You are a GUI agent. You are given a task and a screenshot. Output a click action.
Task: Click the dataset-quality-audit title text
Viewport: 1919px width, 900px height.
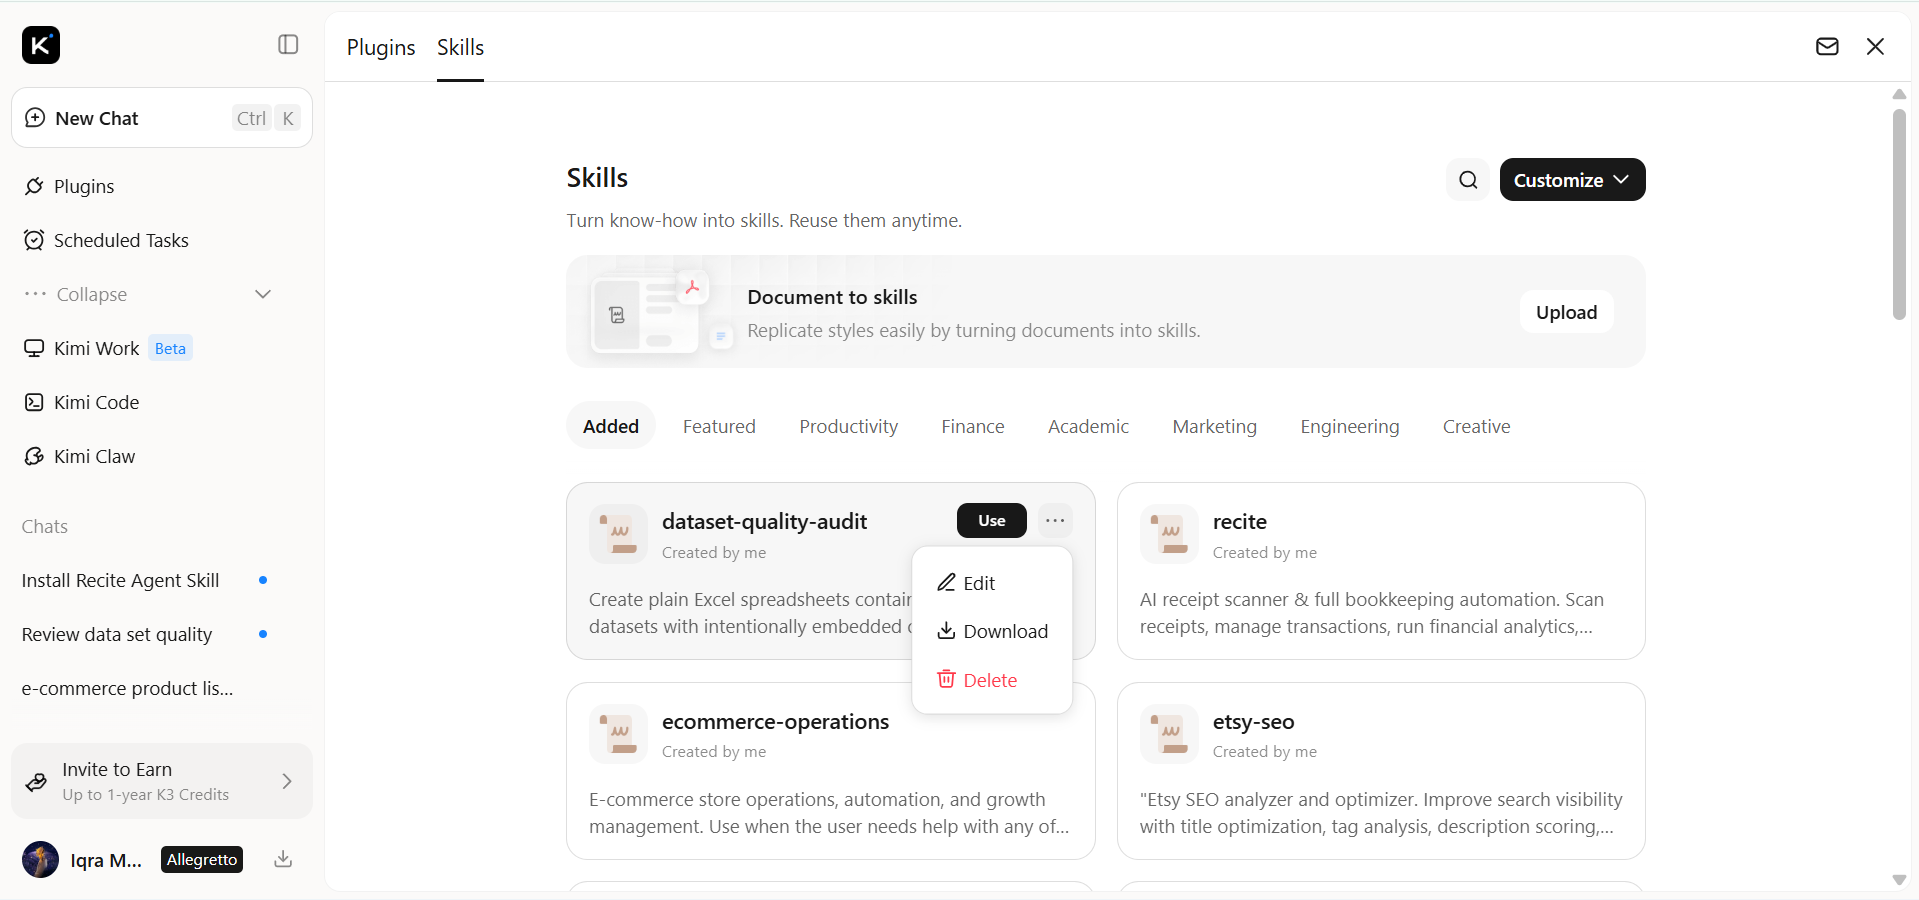[764, 521]
